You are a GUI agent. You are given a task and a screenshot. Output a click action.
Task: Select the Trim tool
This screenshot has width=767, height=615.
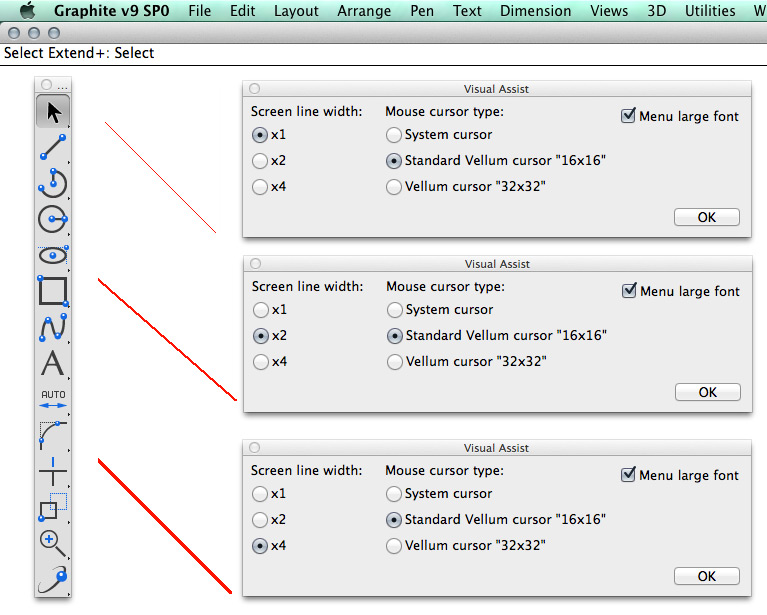(52, 471)
